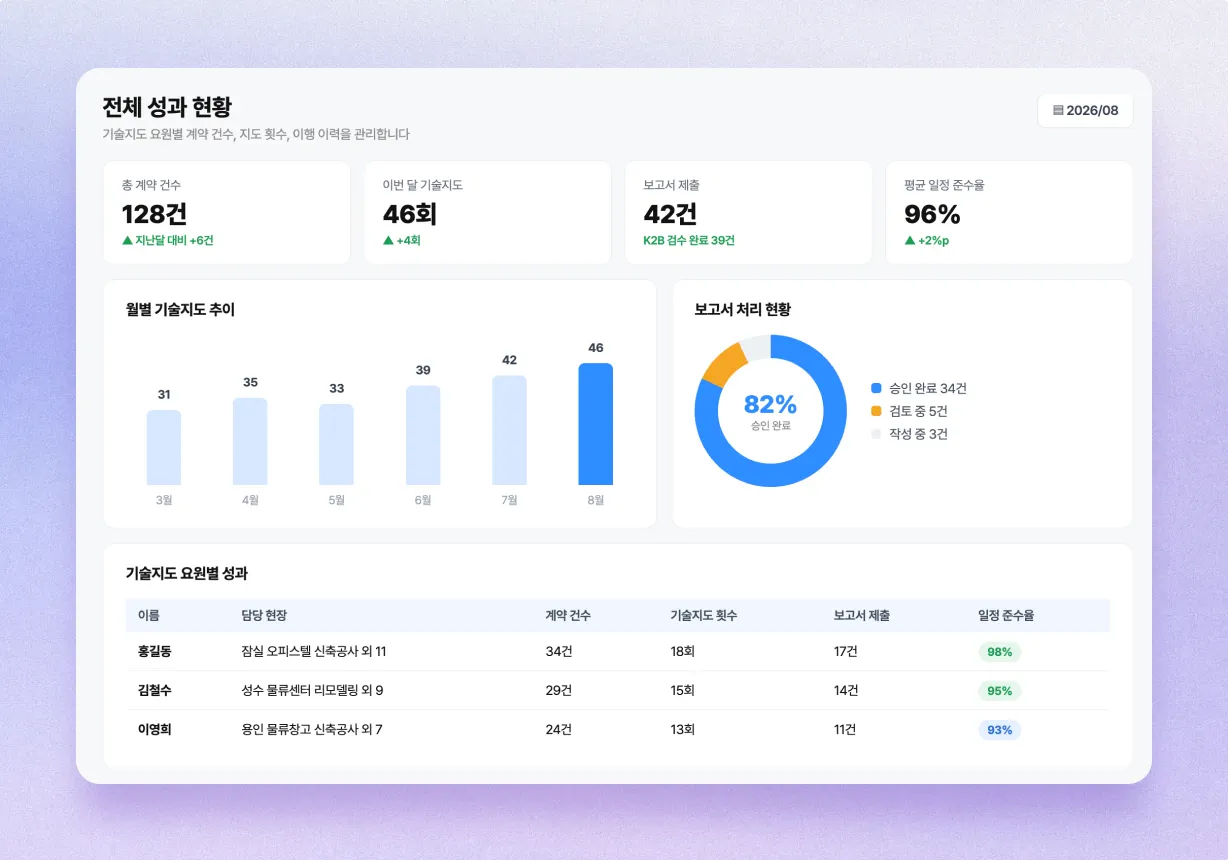Click the green up triangle in 이번 달 기술지도 card
The image size is (1228, 860).
click(x=388, y=240)
